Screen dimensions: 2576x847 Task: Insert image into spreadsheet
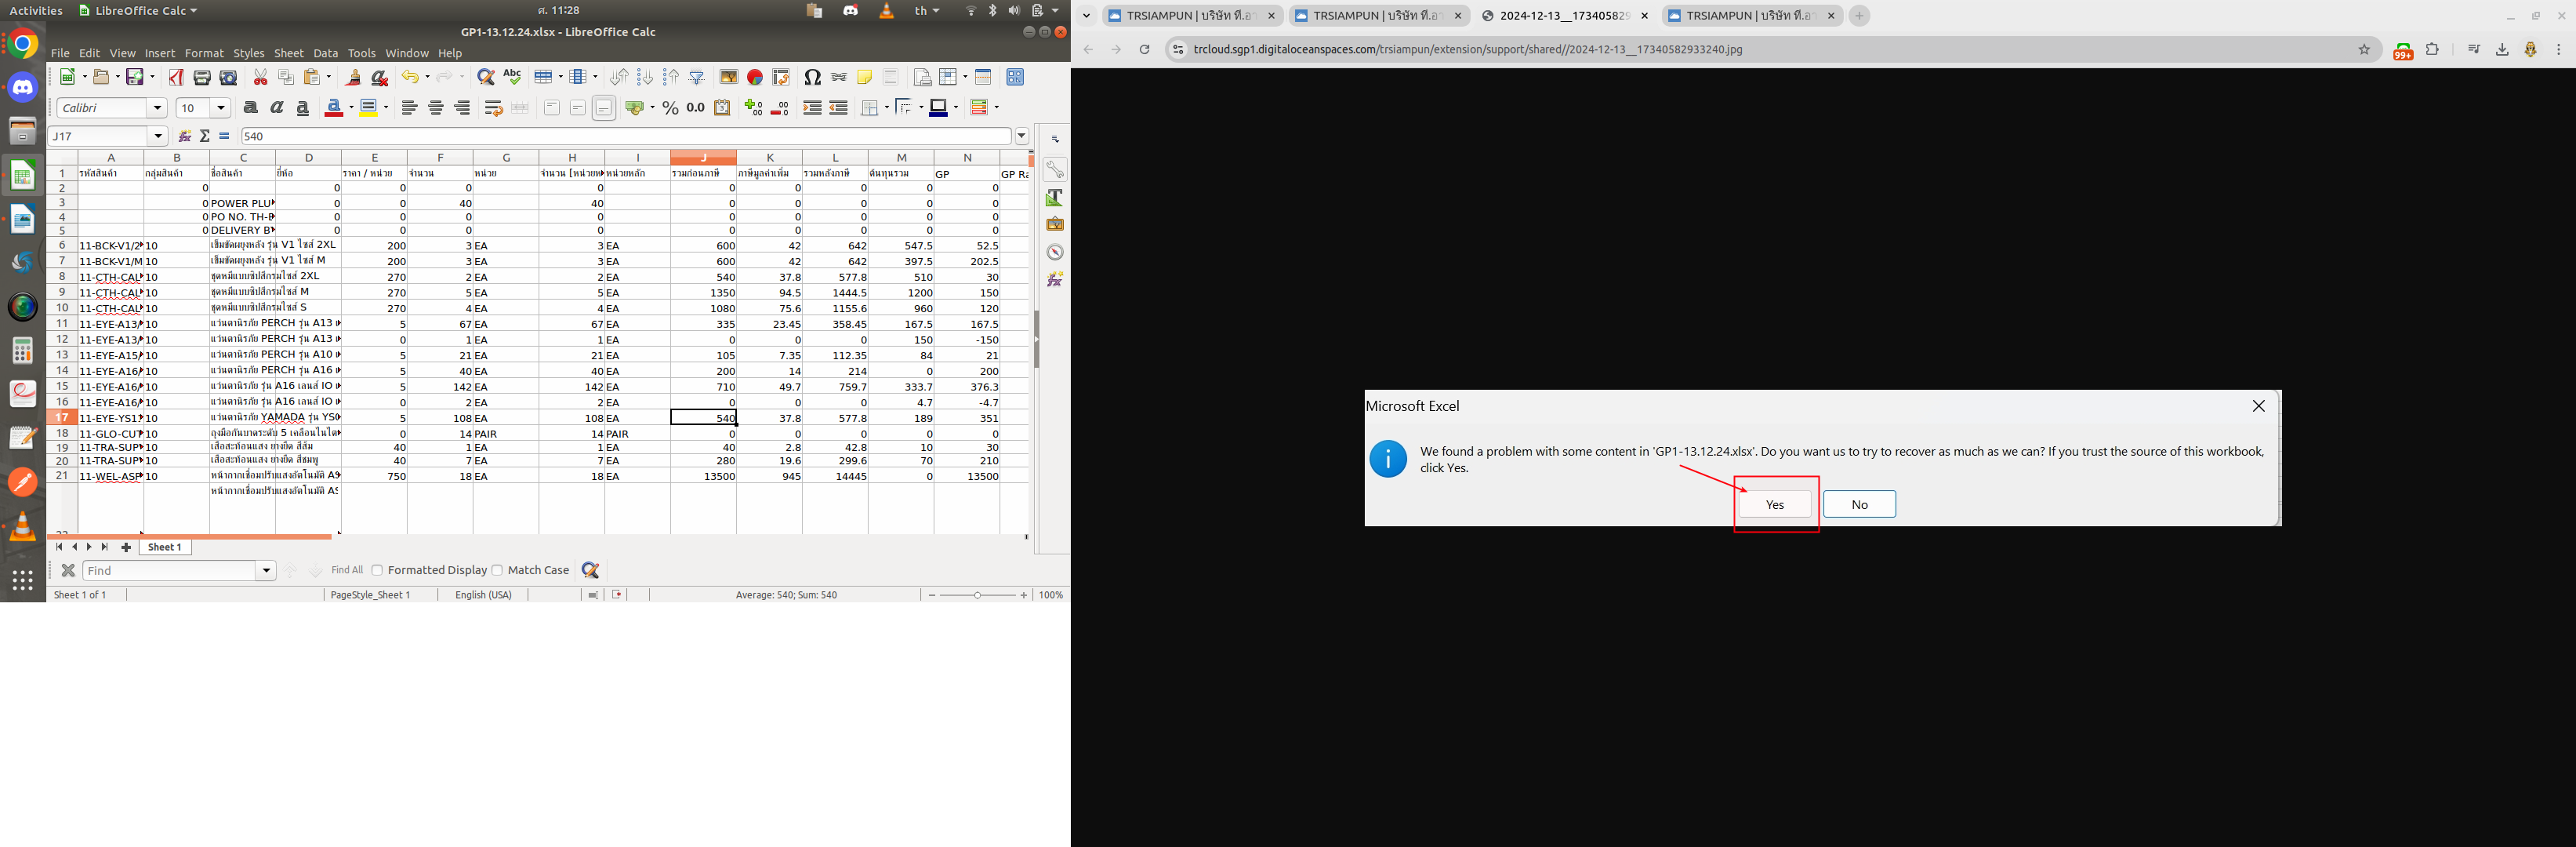coord(729,77)
